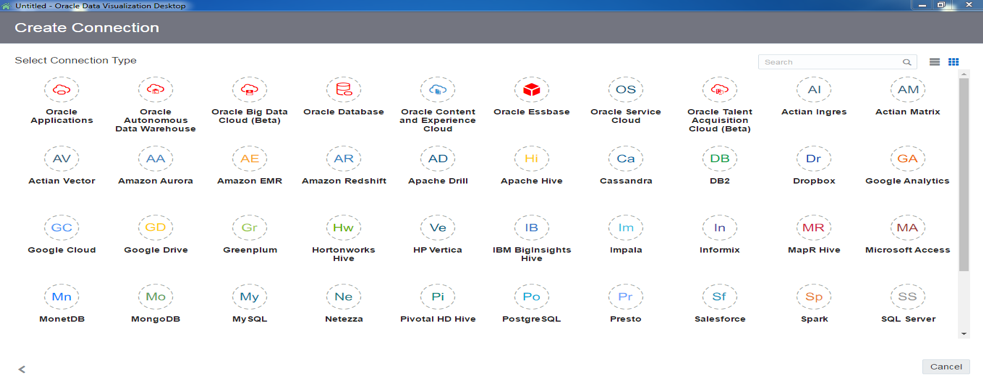Click the Amazon Redshift label text
The width and height of the screenshot is (983, 383).
344,181
